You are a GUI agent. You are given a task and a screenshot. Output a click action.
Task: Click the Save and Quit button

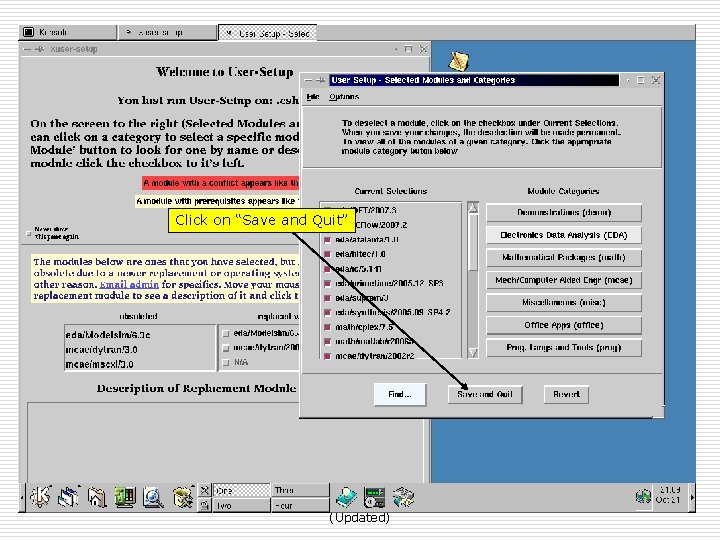click(x=485, y=394)
